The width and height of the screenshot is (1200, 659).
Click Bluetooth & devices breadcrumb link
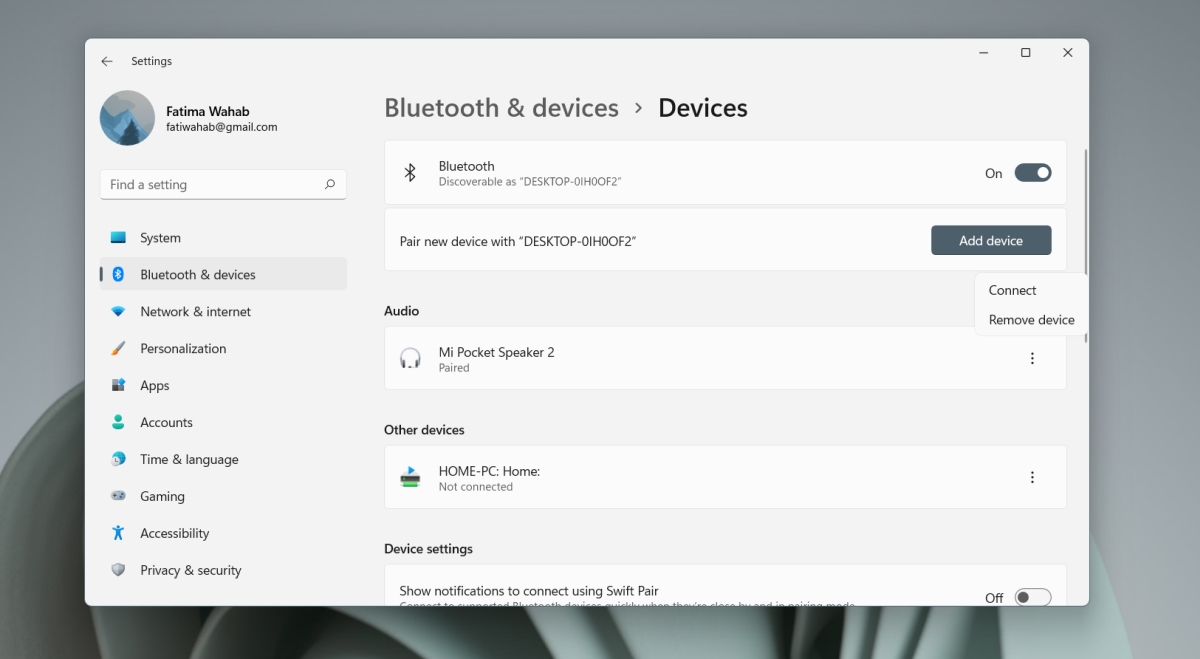[501, 108]
